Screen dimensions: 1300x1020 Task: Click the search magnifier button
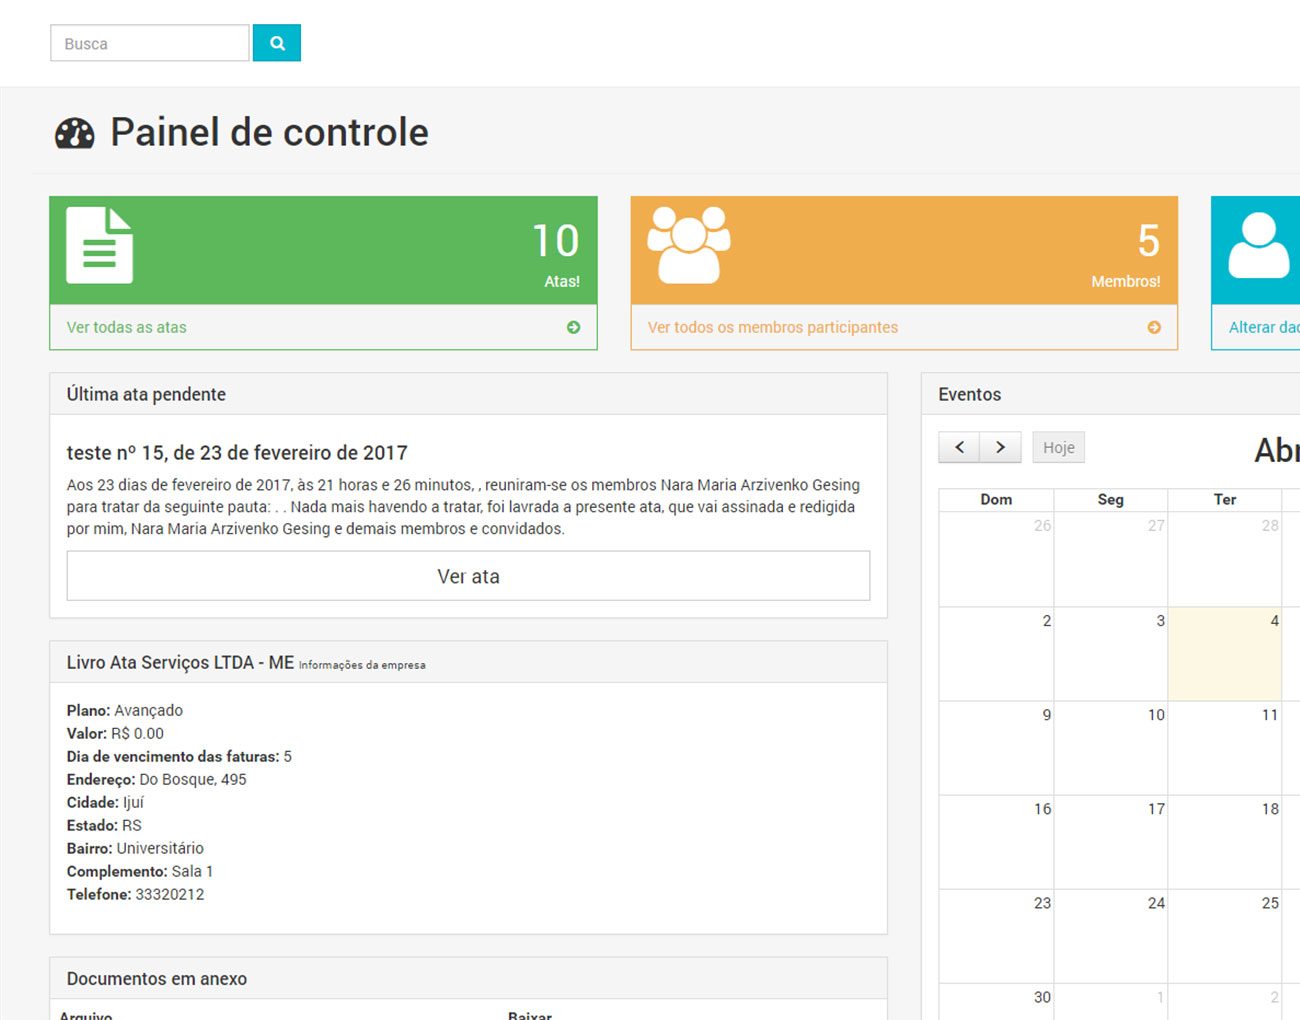click(x=277, y=43)
